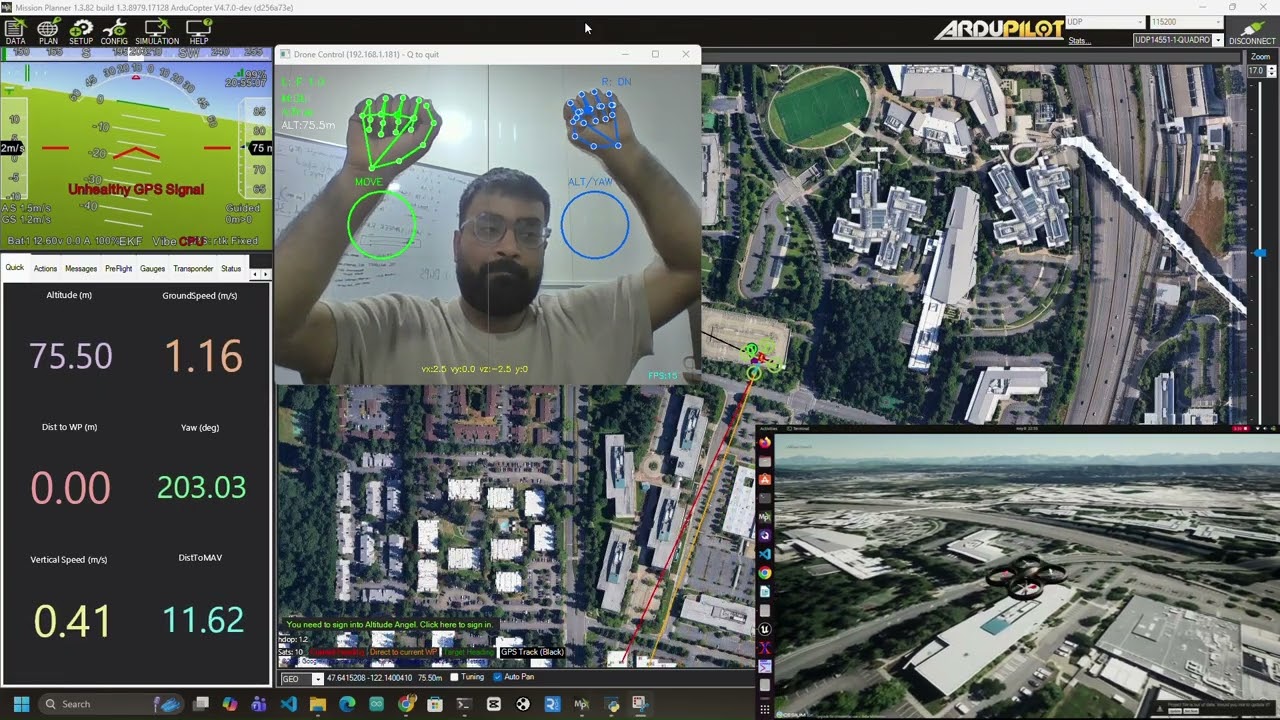Open the UDP connection type dropdown

tap(1105, 22)
